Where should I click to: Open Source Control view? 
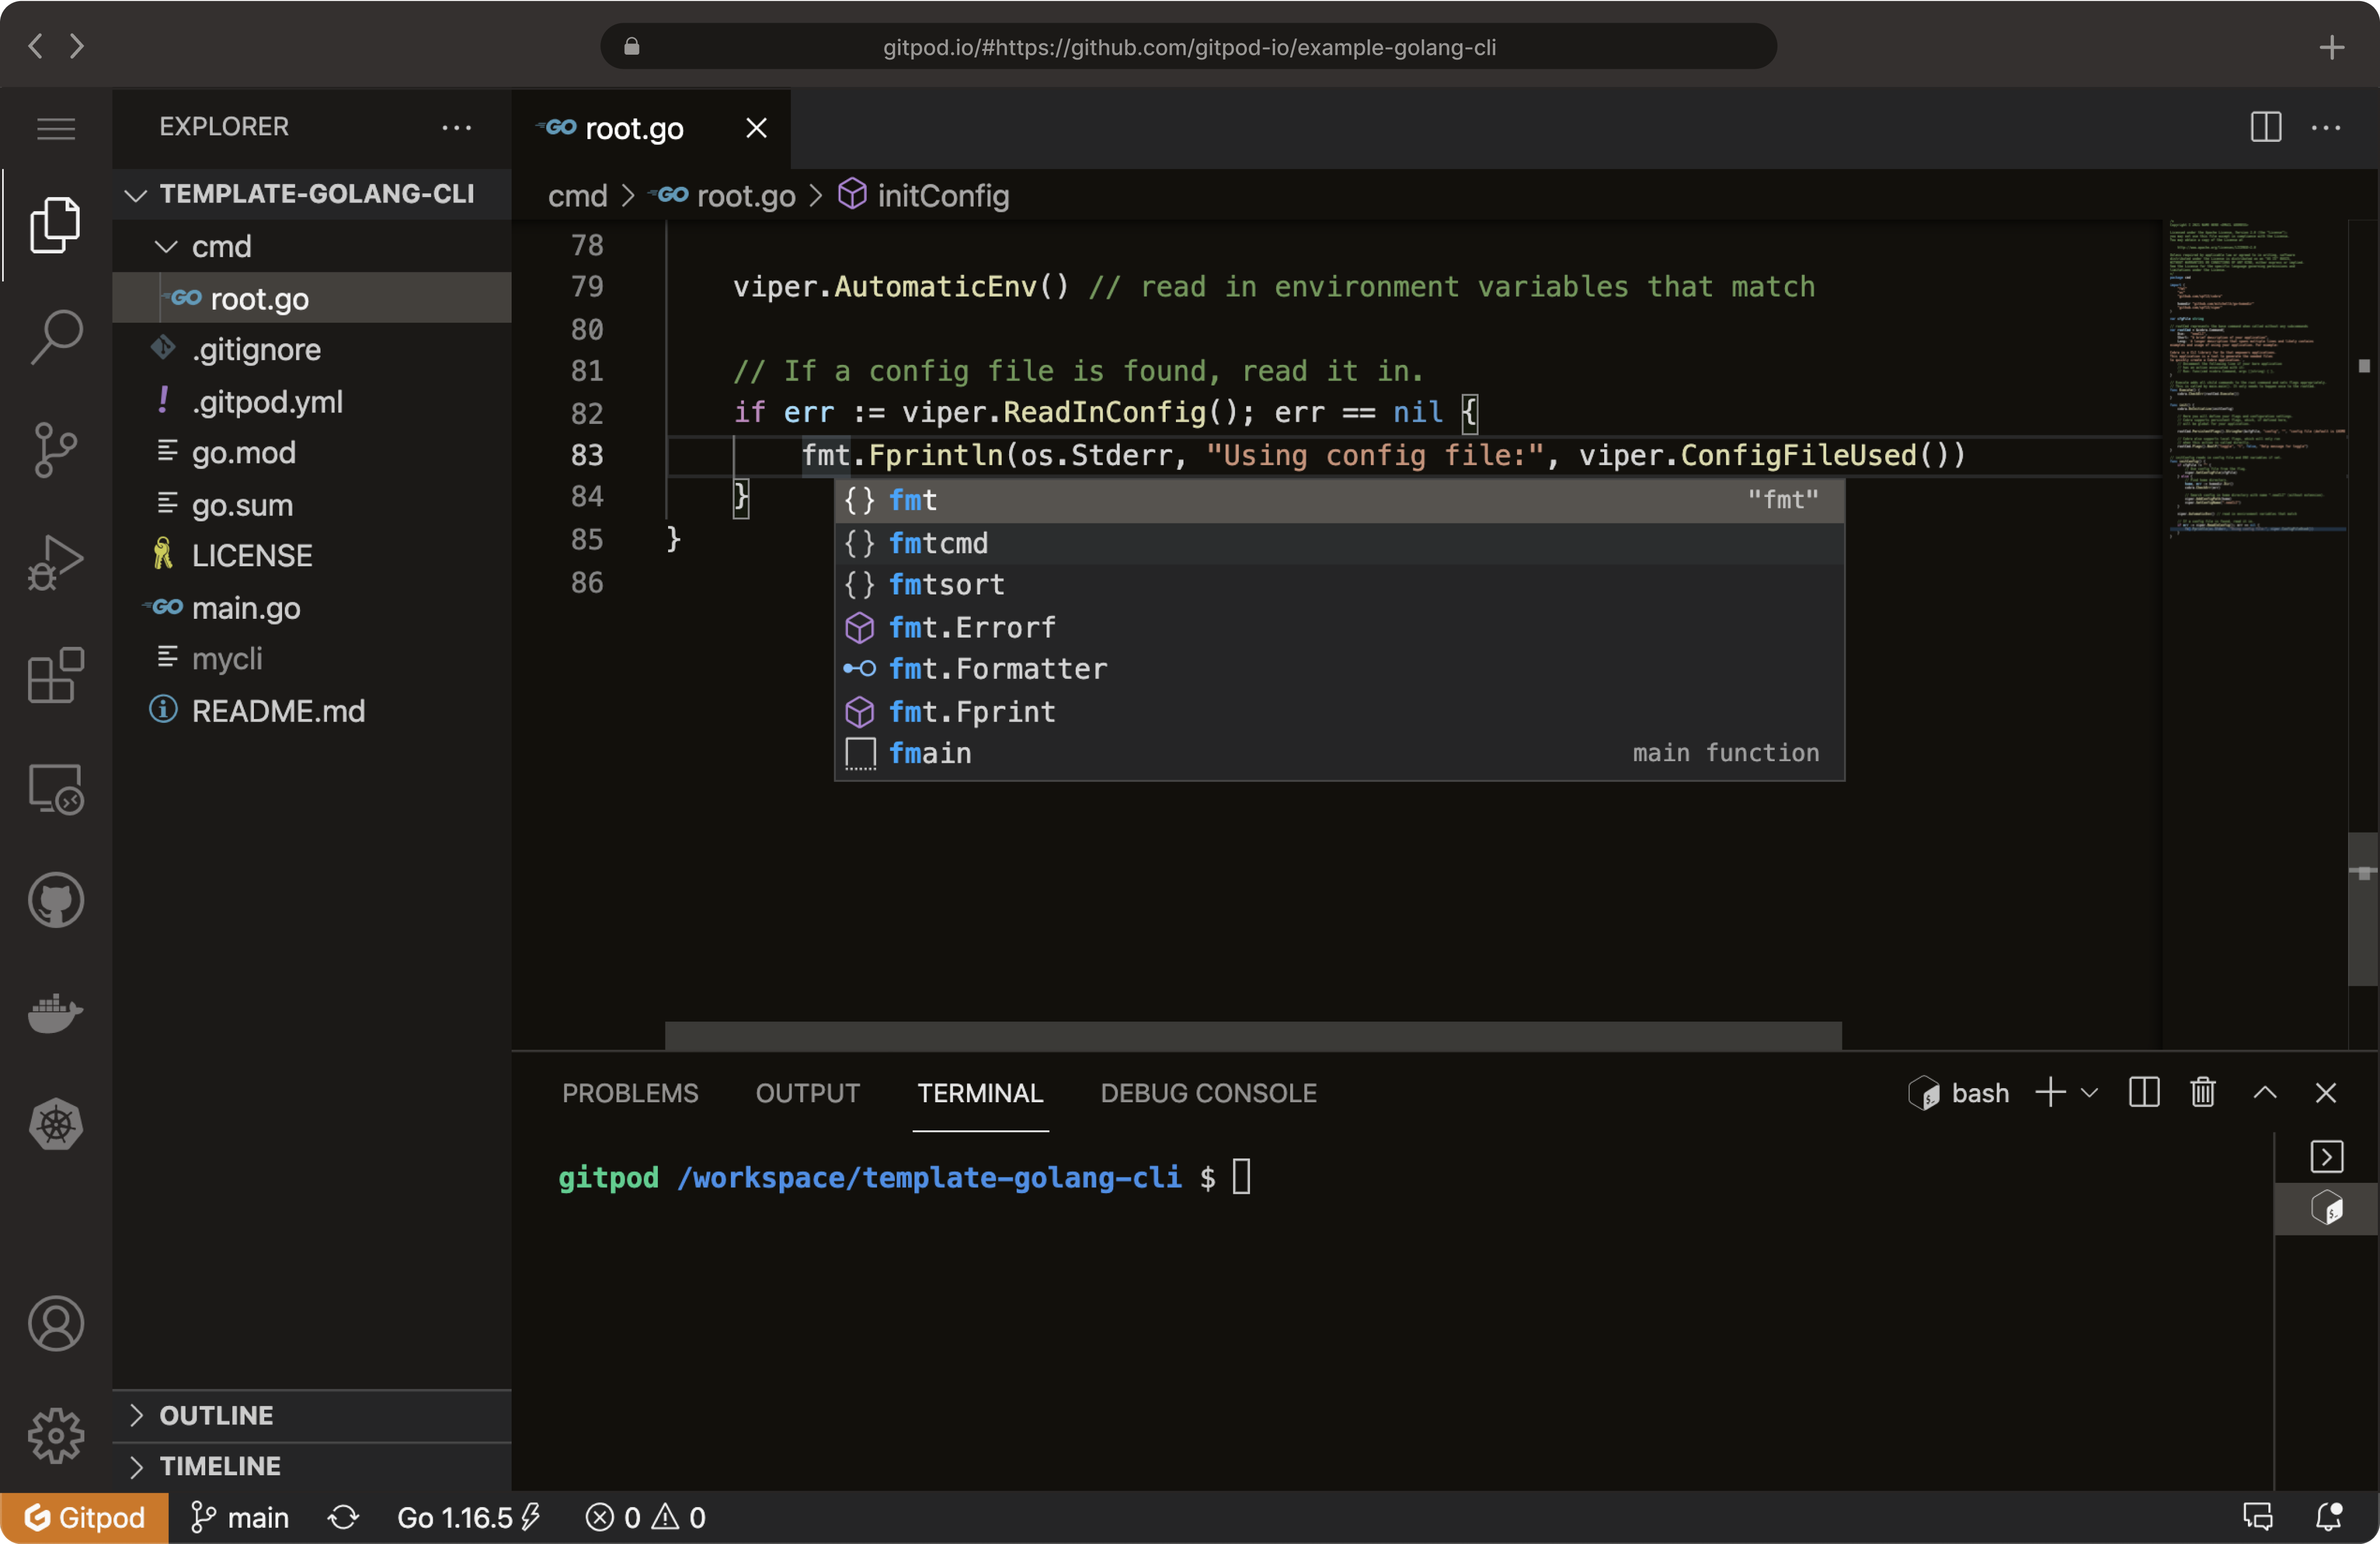[x=56, y=449]
